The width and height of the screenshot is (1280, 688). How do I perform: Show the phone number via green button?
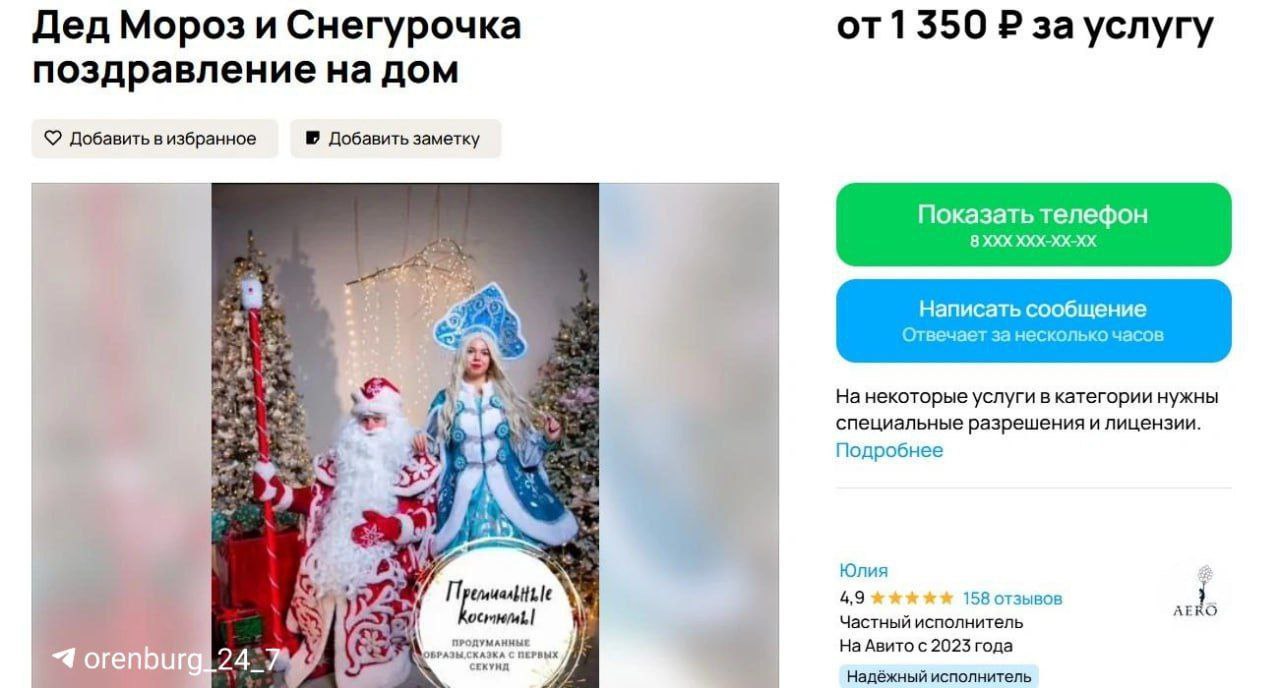point(1033,224)
